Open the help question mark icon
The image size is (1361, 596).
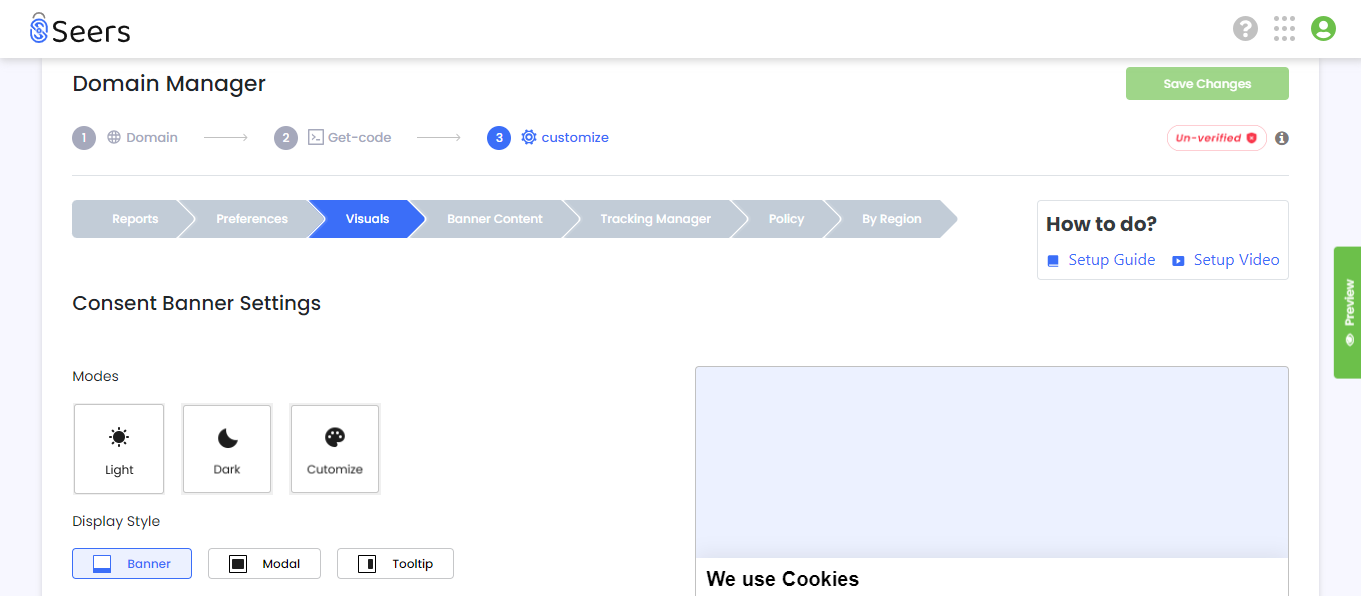coord(1245,29)
